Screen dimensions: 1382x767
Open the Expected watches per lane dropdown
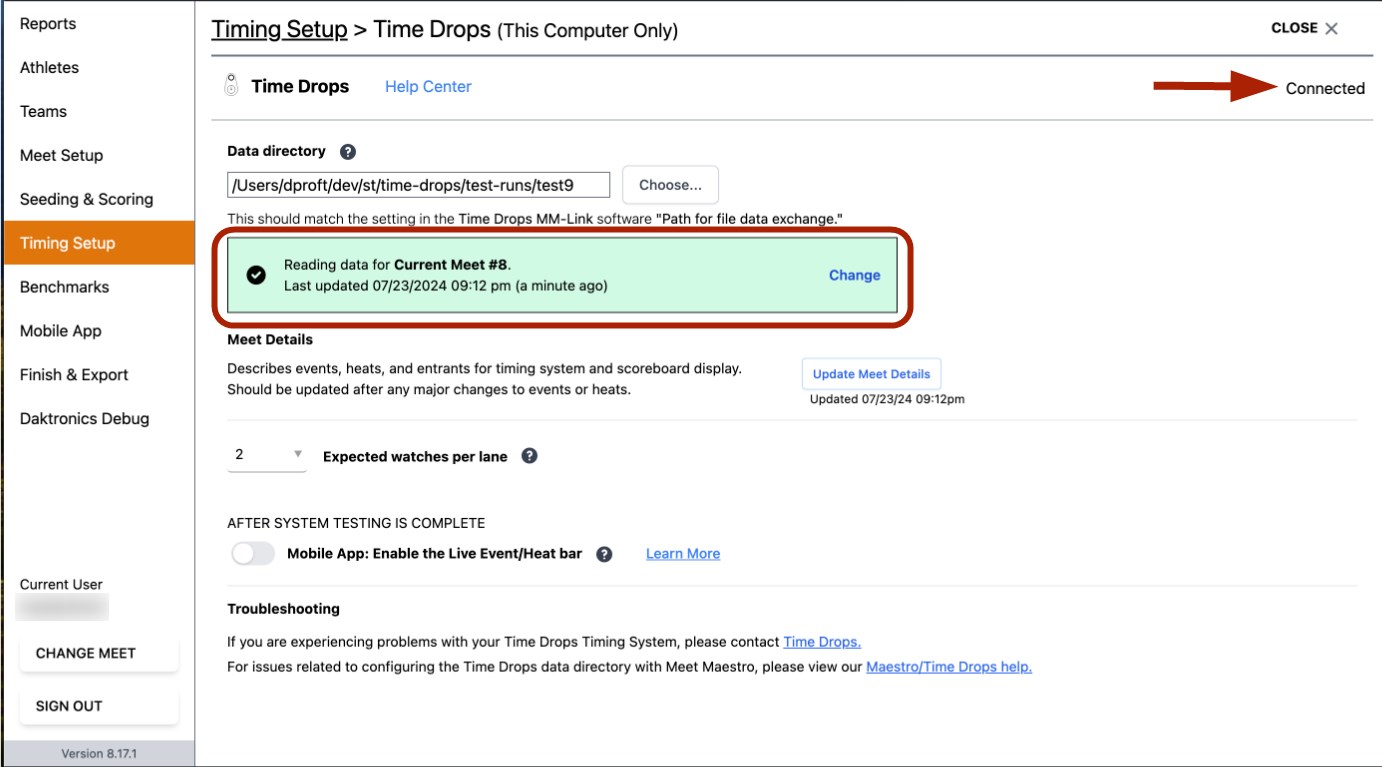tap(267, 455)
